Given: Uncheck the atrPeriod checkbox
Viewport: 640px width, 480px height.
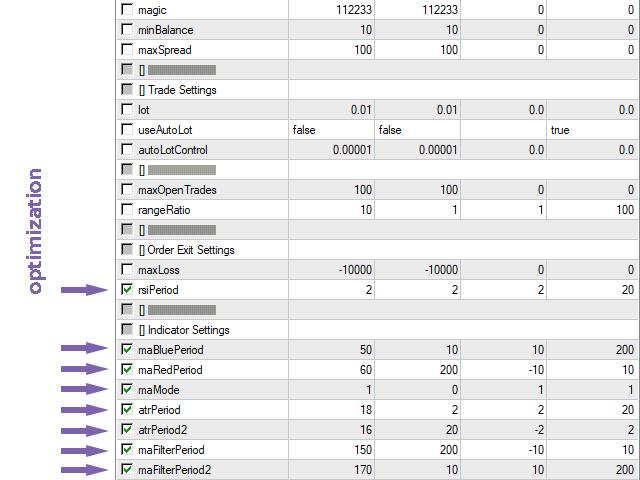Looking at the screenshot, I should coord(127,409).
